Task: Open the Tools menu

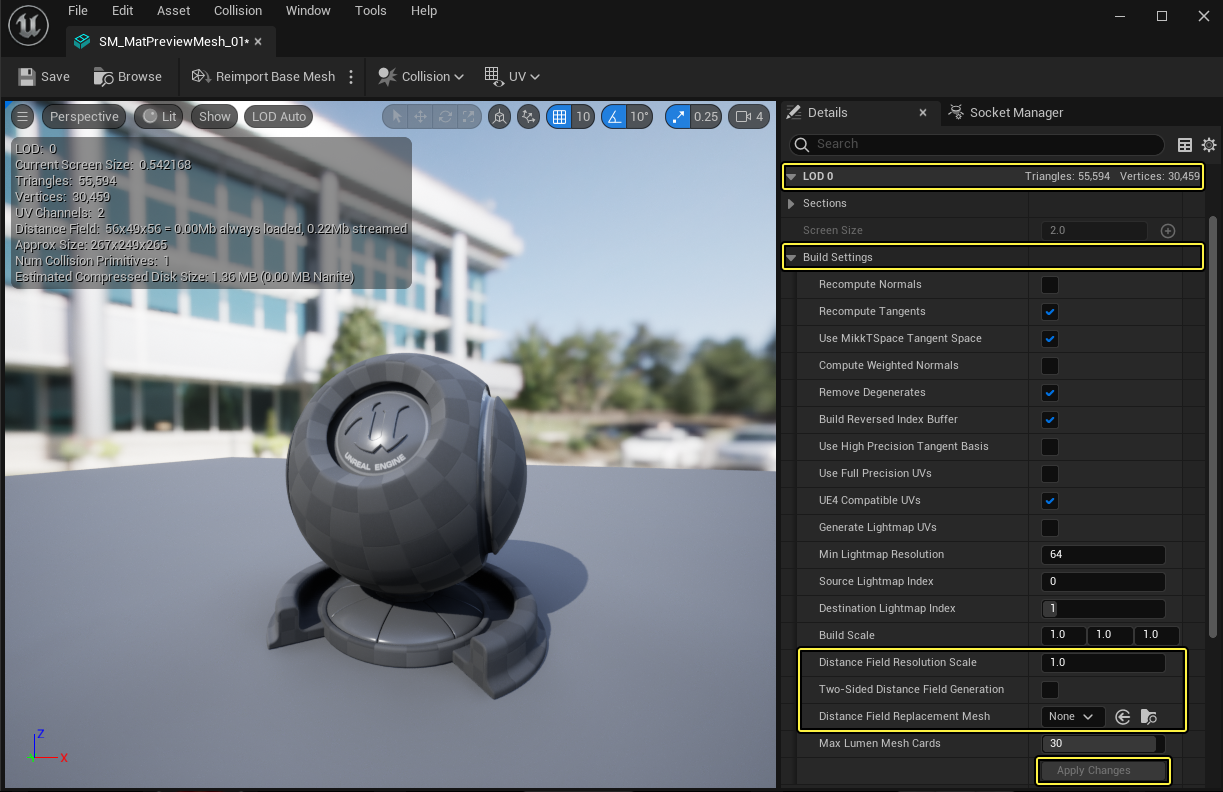Action: click(x=371, y=10)
